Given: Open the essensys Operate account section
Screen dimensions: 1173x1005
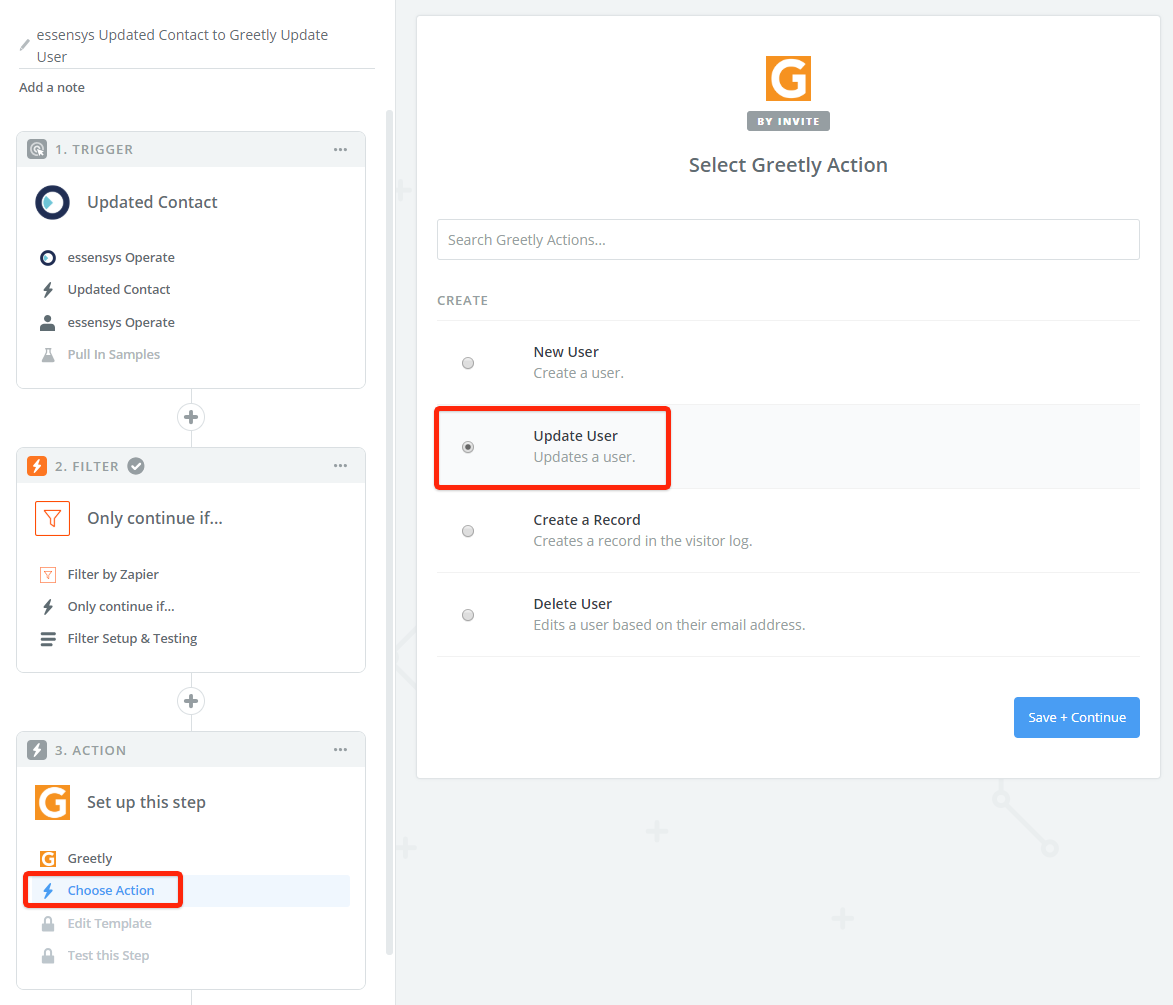Looking at the screenshot, I should (x=121, y=323).
